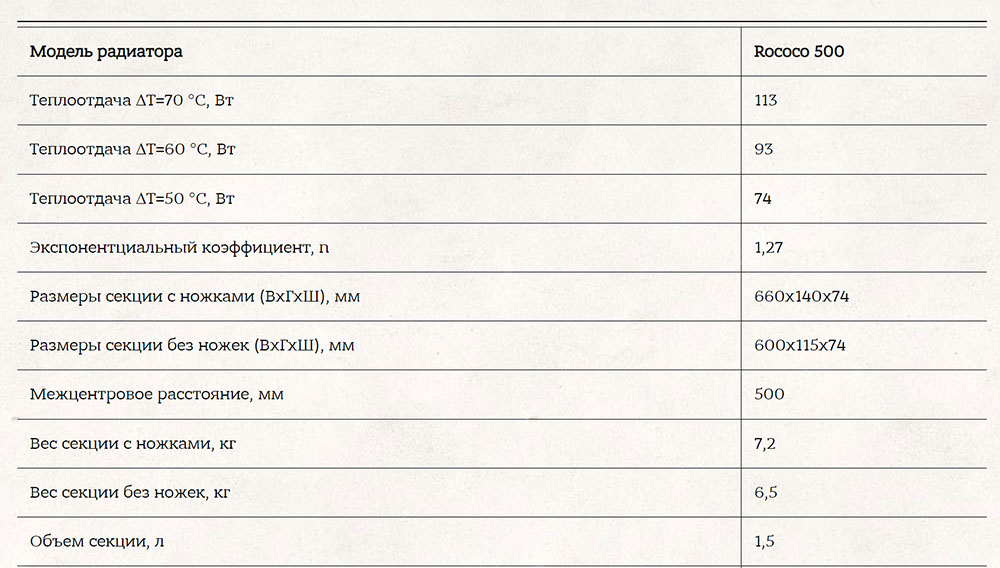Click the 'Теплоотдача ΔT=70 °C, Вт' label
This screenshot has width=1000, height=568.
tap(131, 100)
